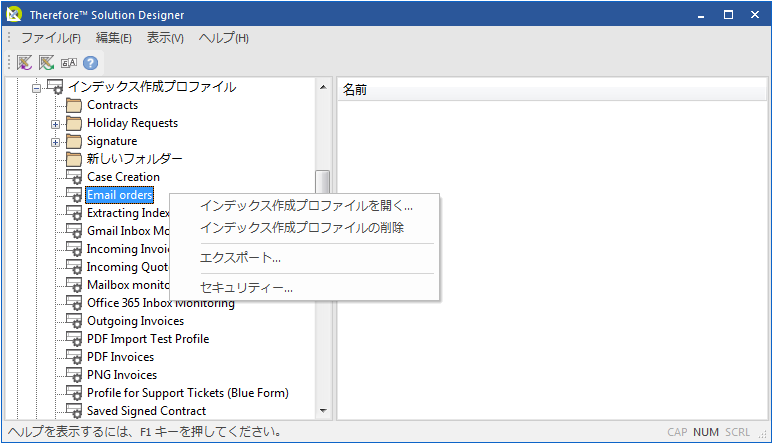Image resolution: width=773 pixels, height=444 pixels.
Task: Click the CAP indicator in status bar
Action: click(677, 432)
